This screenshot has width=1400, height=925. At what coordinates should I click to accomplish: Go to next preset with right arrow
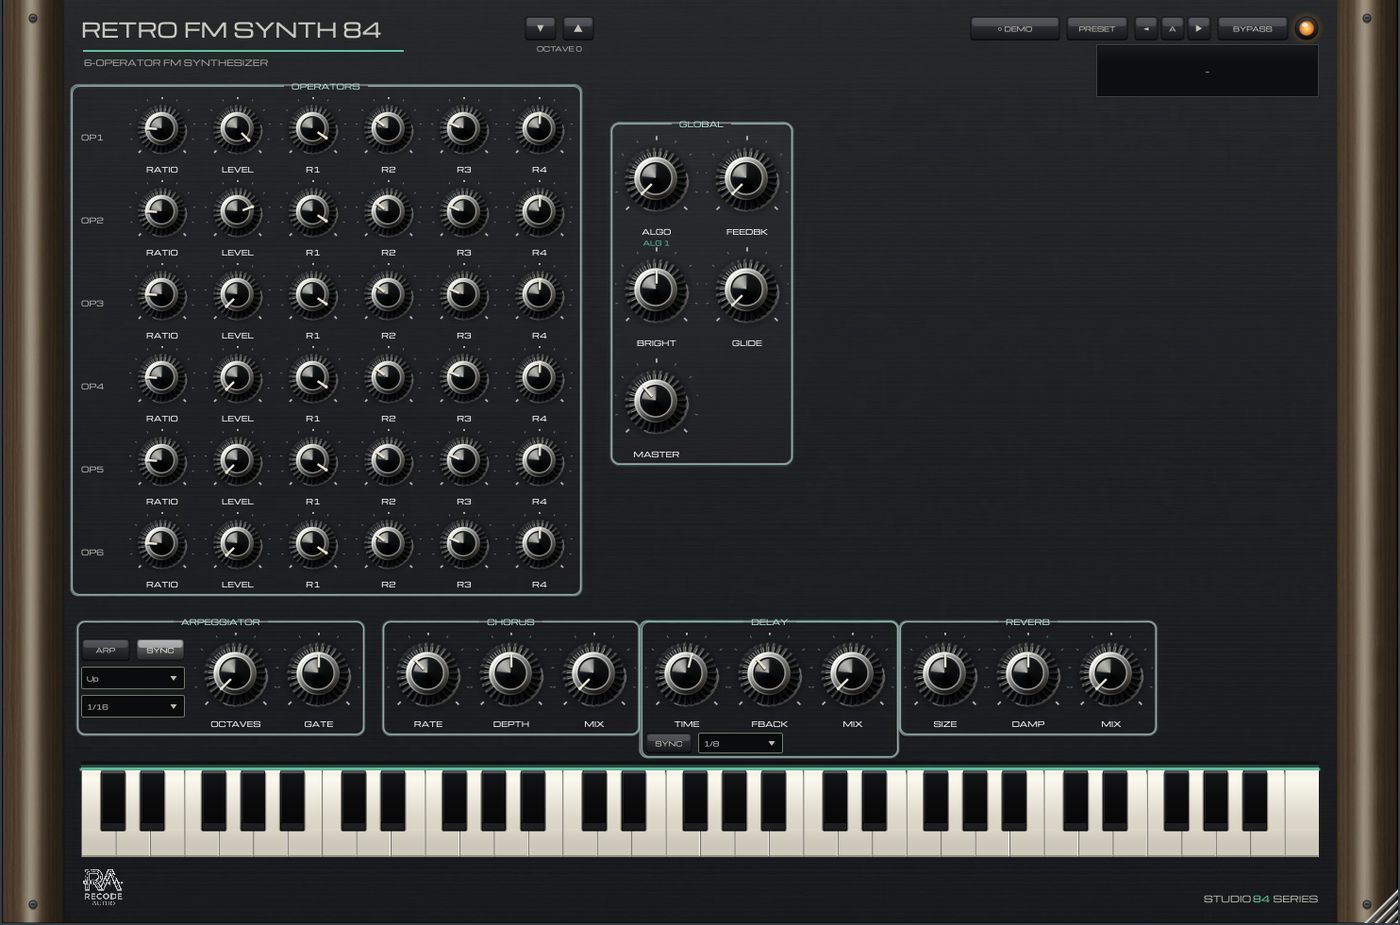click(x=1199, y=29)
